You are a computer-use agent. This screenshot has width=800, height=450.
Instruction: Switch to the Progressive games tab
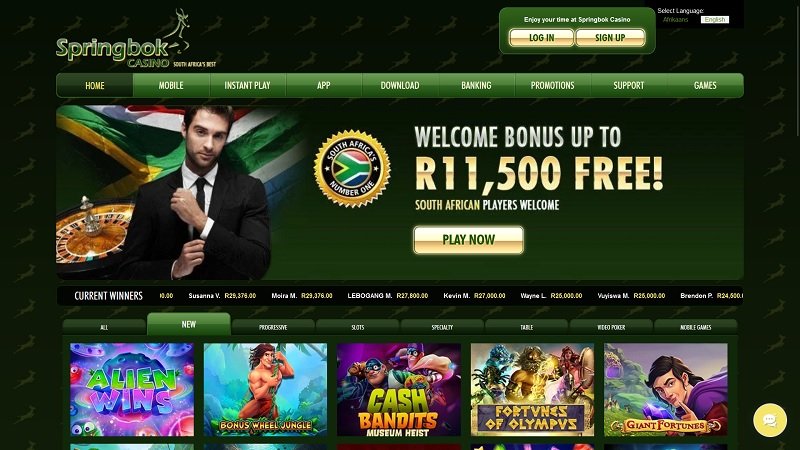pyautogui.click(x=273, y=327)
